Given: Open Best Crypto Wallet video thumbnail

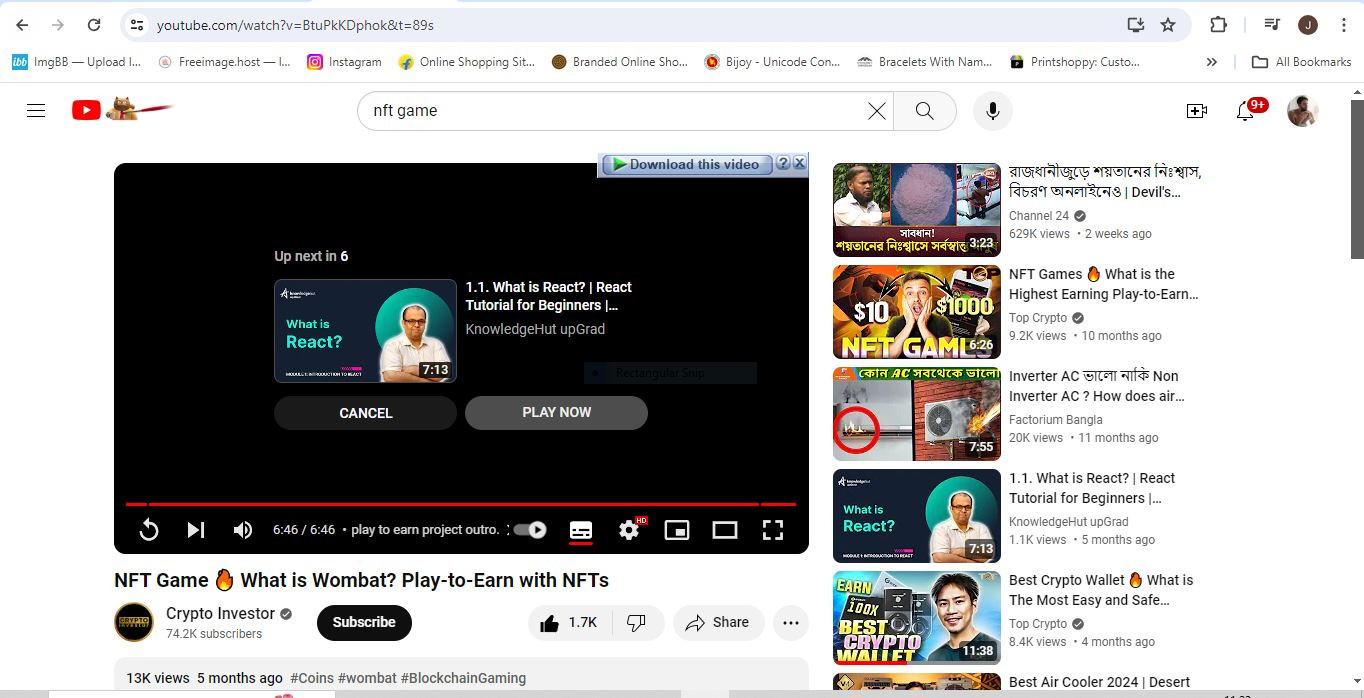Looking at the screenshot, I should [917, 618].
